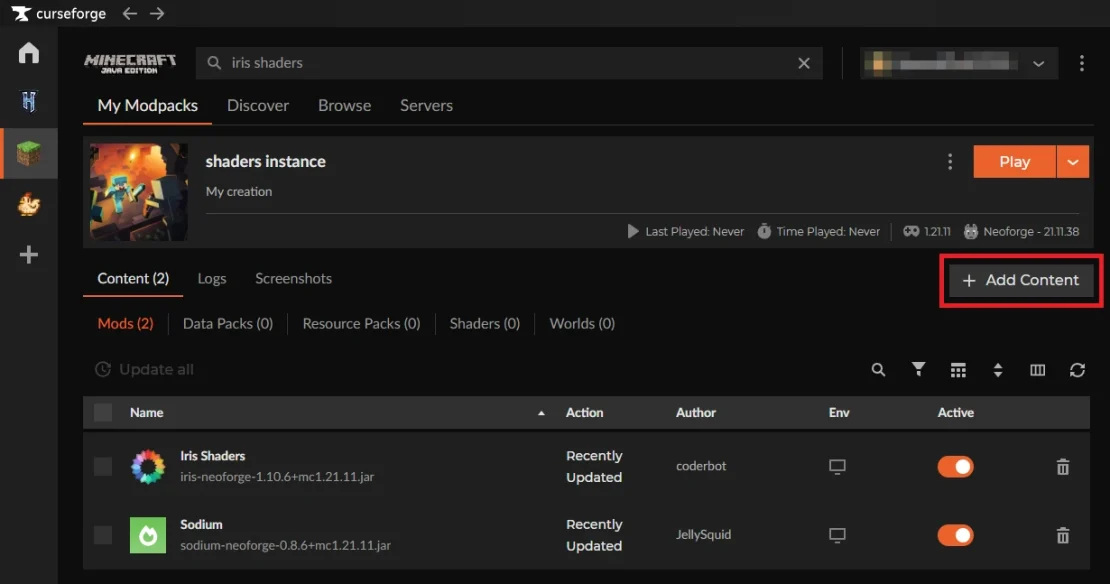Open the chicken game icon in the sidebar
Viewport: 1110px width, 584px height.
[x=29, y=205]
